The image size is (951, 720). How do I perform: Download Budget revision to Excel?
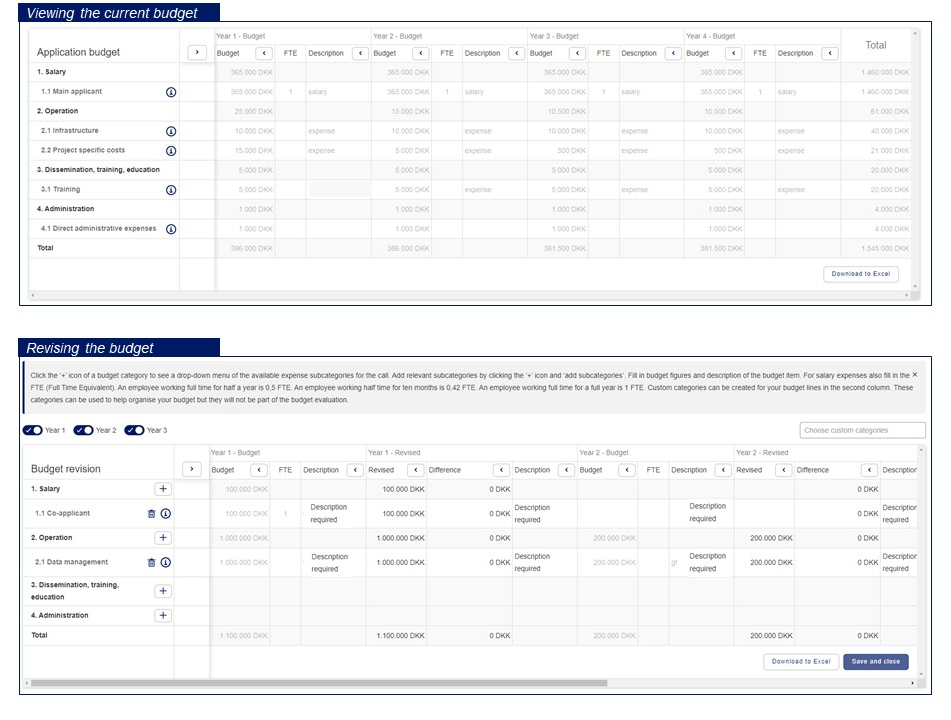[x=801, y=662]
